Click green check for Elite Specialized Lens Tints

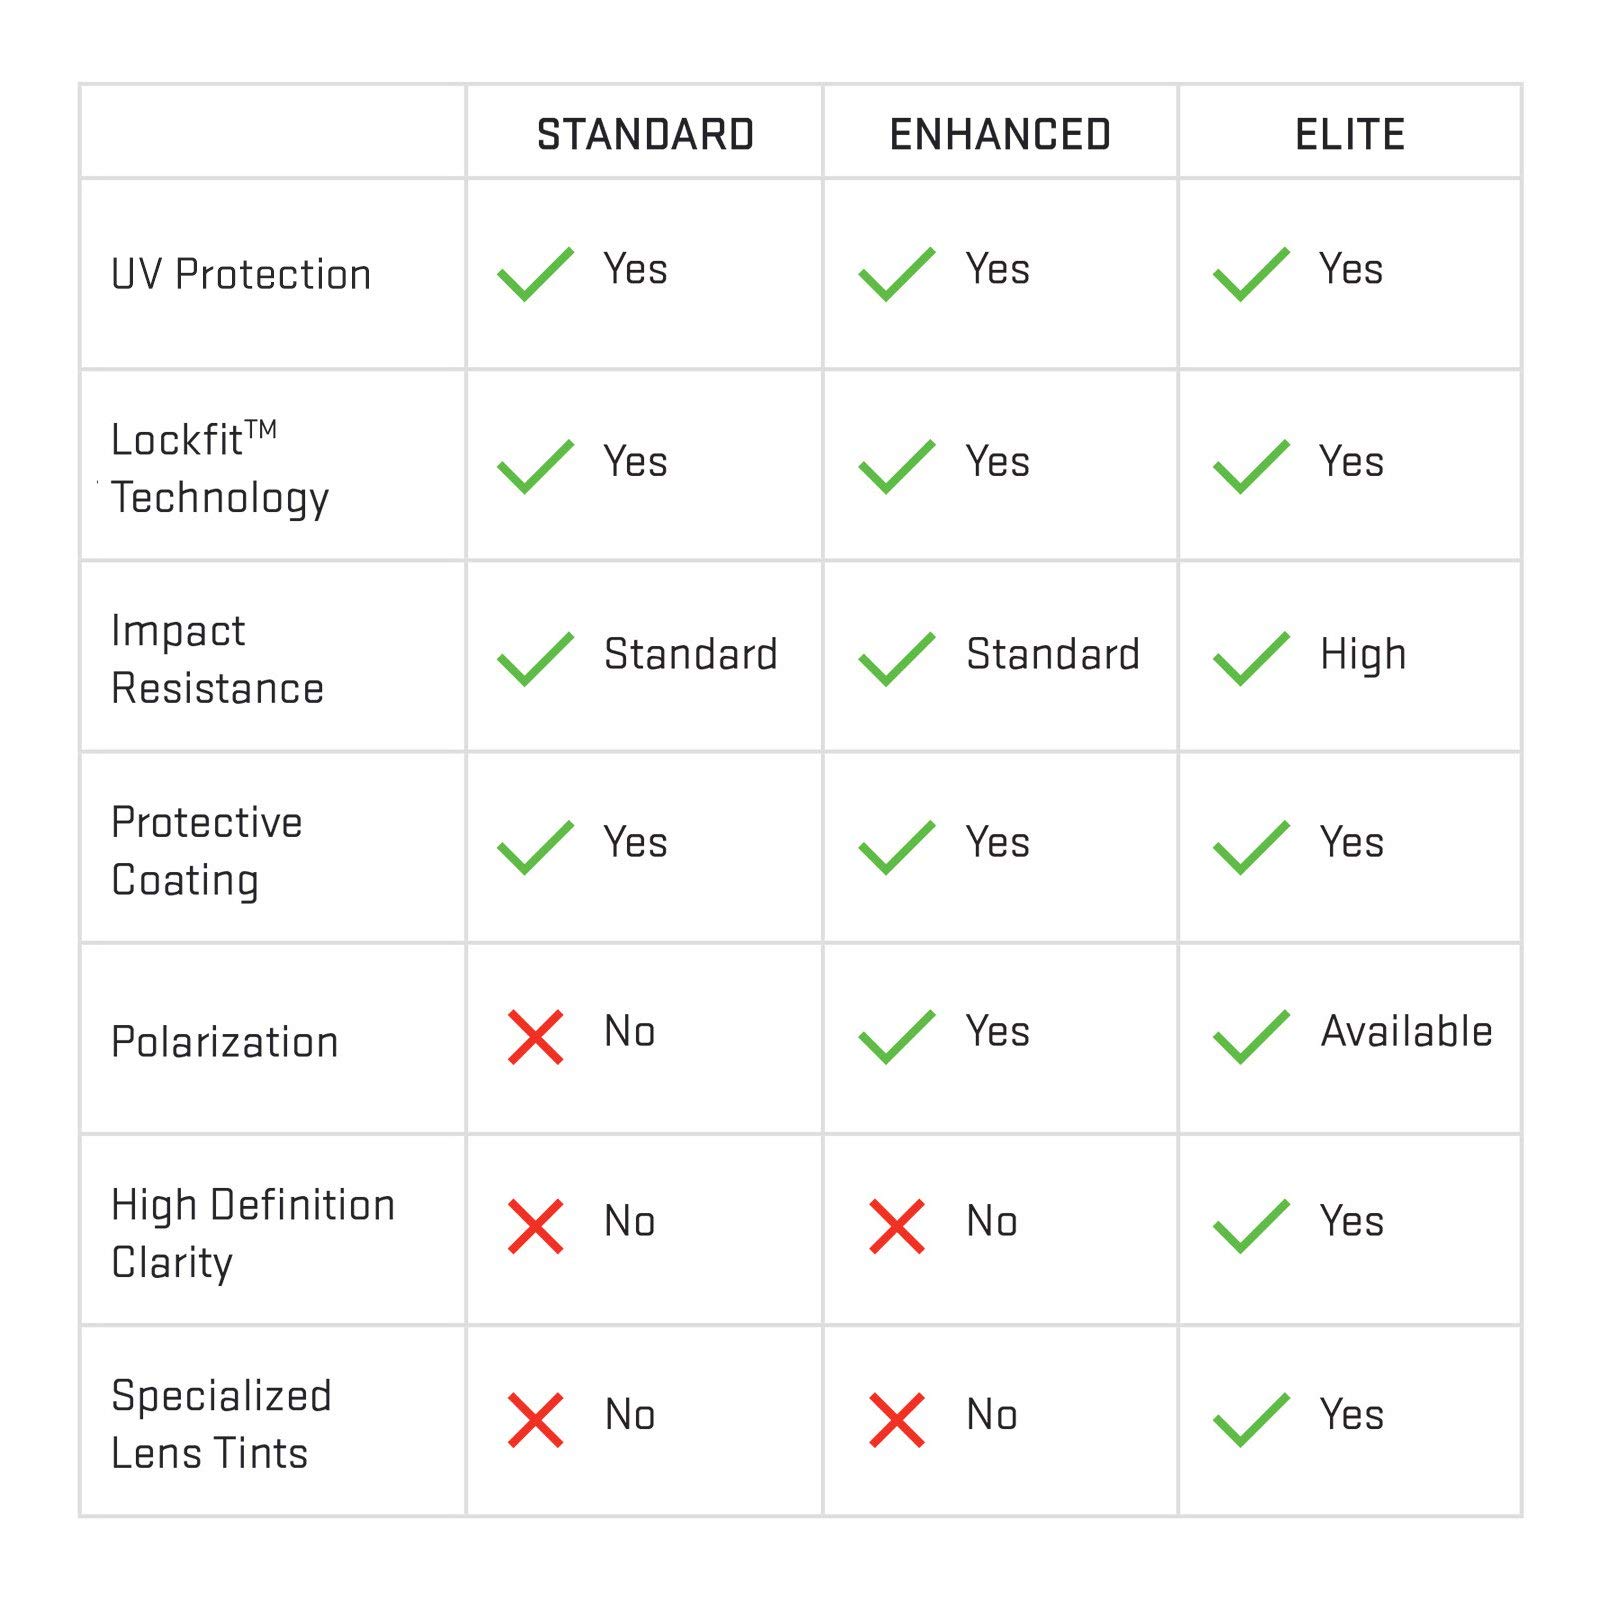click(x=1250, y=1419)
